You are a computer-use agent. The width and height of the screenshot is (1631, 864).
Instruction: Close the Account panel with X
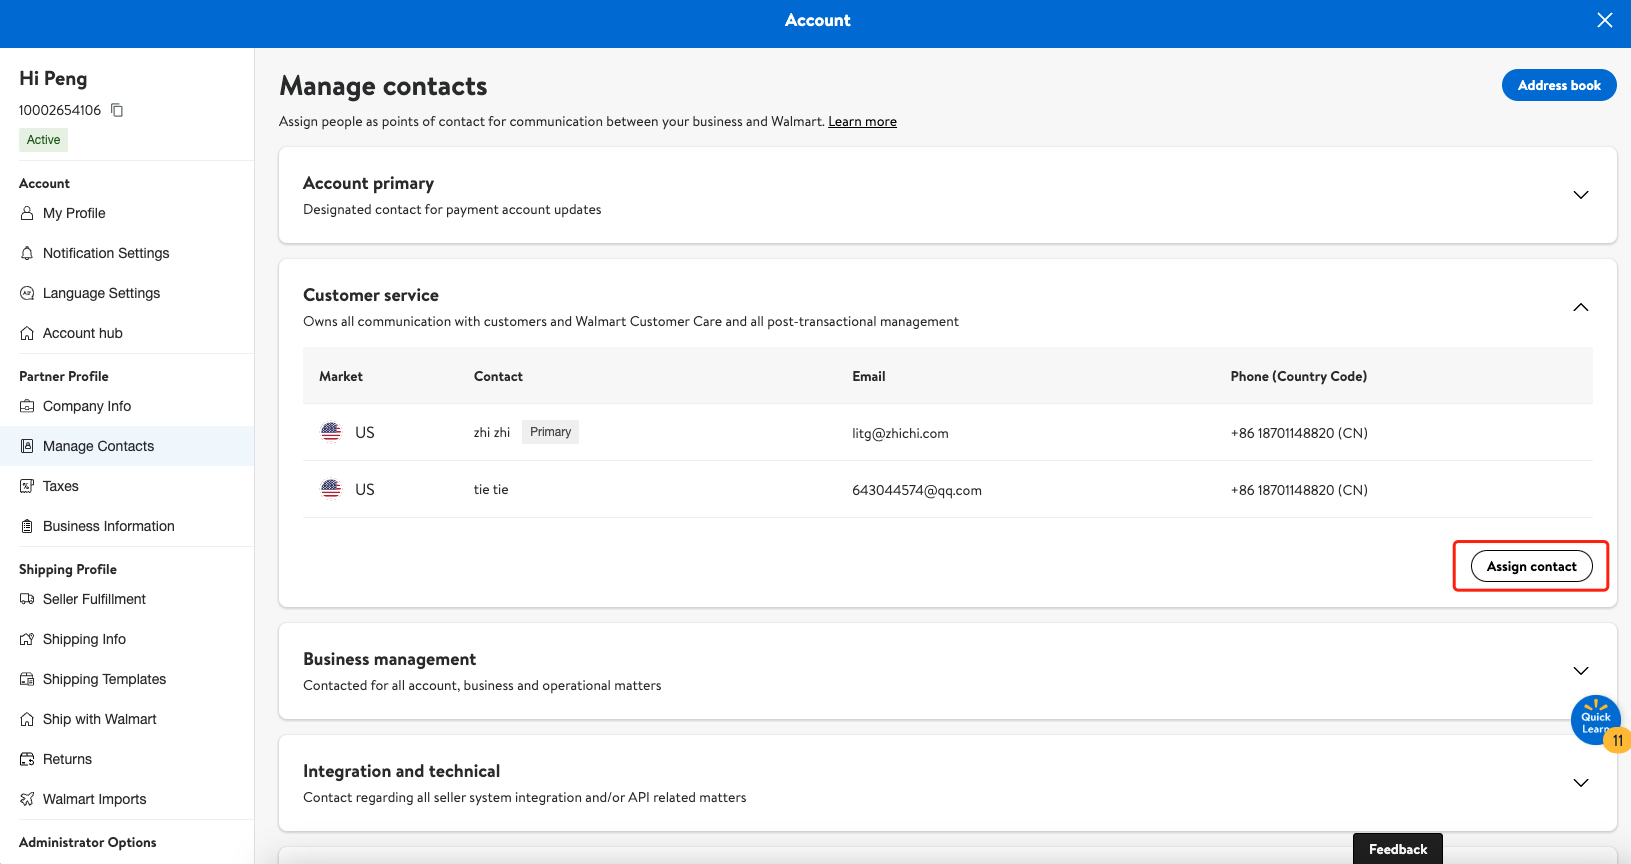pos(1605,20)
